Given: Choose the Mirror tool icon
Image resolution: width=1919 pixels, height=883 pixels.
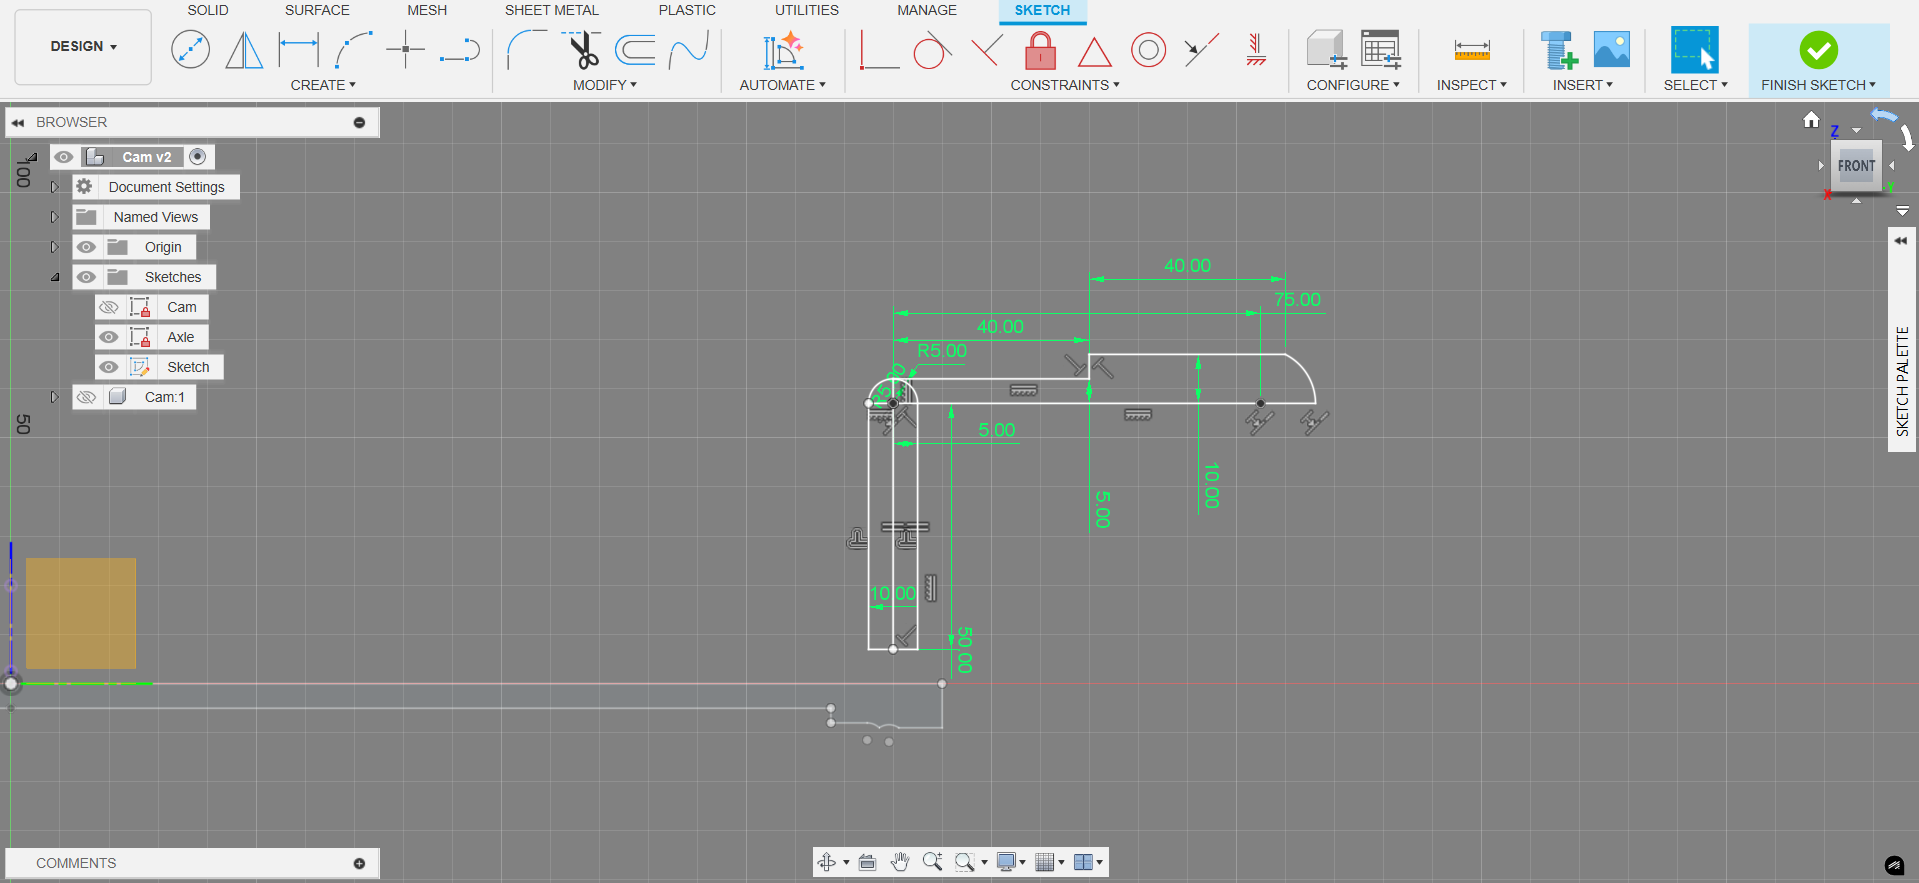Looking at the screenshot, I should 244,49.
